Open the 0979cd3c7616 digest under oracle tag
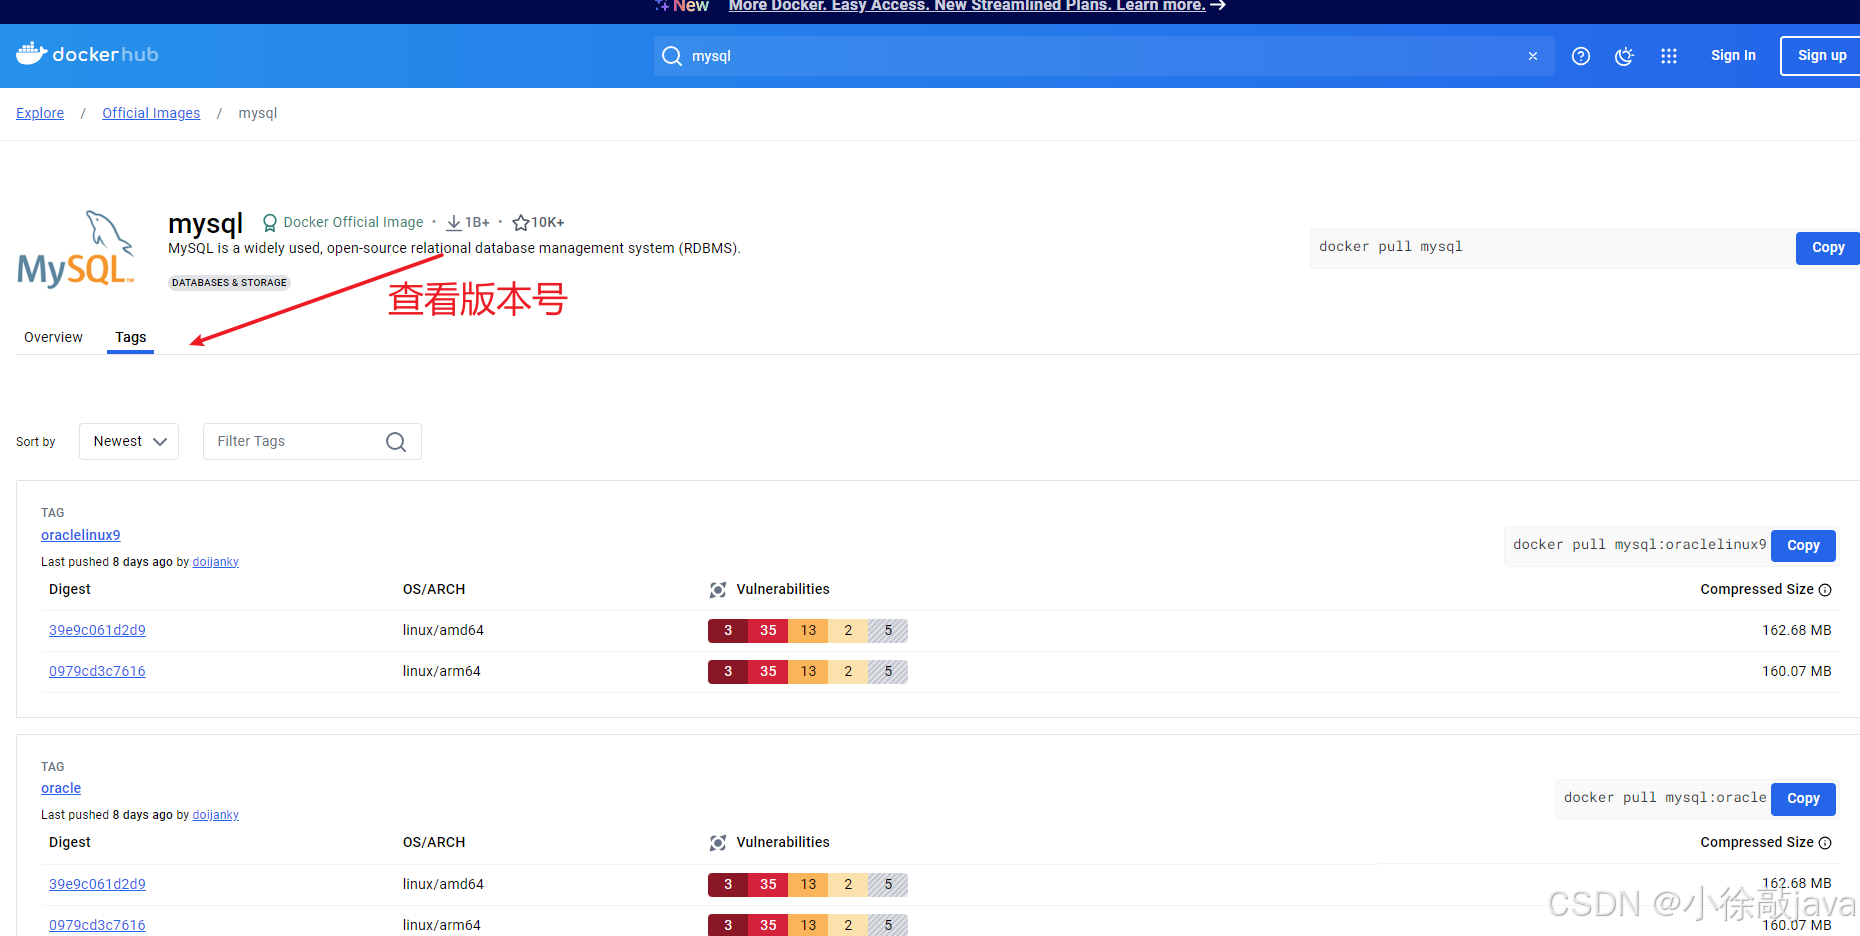Viewport: 1860px width, 936px height. [x=97, y=925]
